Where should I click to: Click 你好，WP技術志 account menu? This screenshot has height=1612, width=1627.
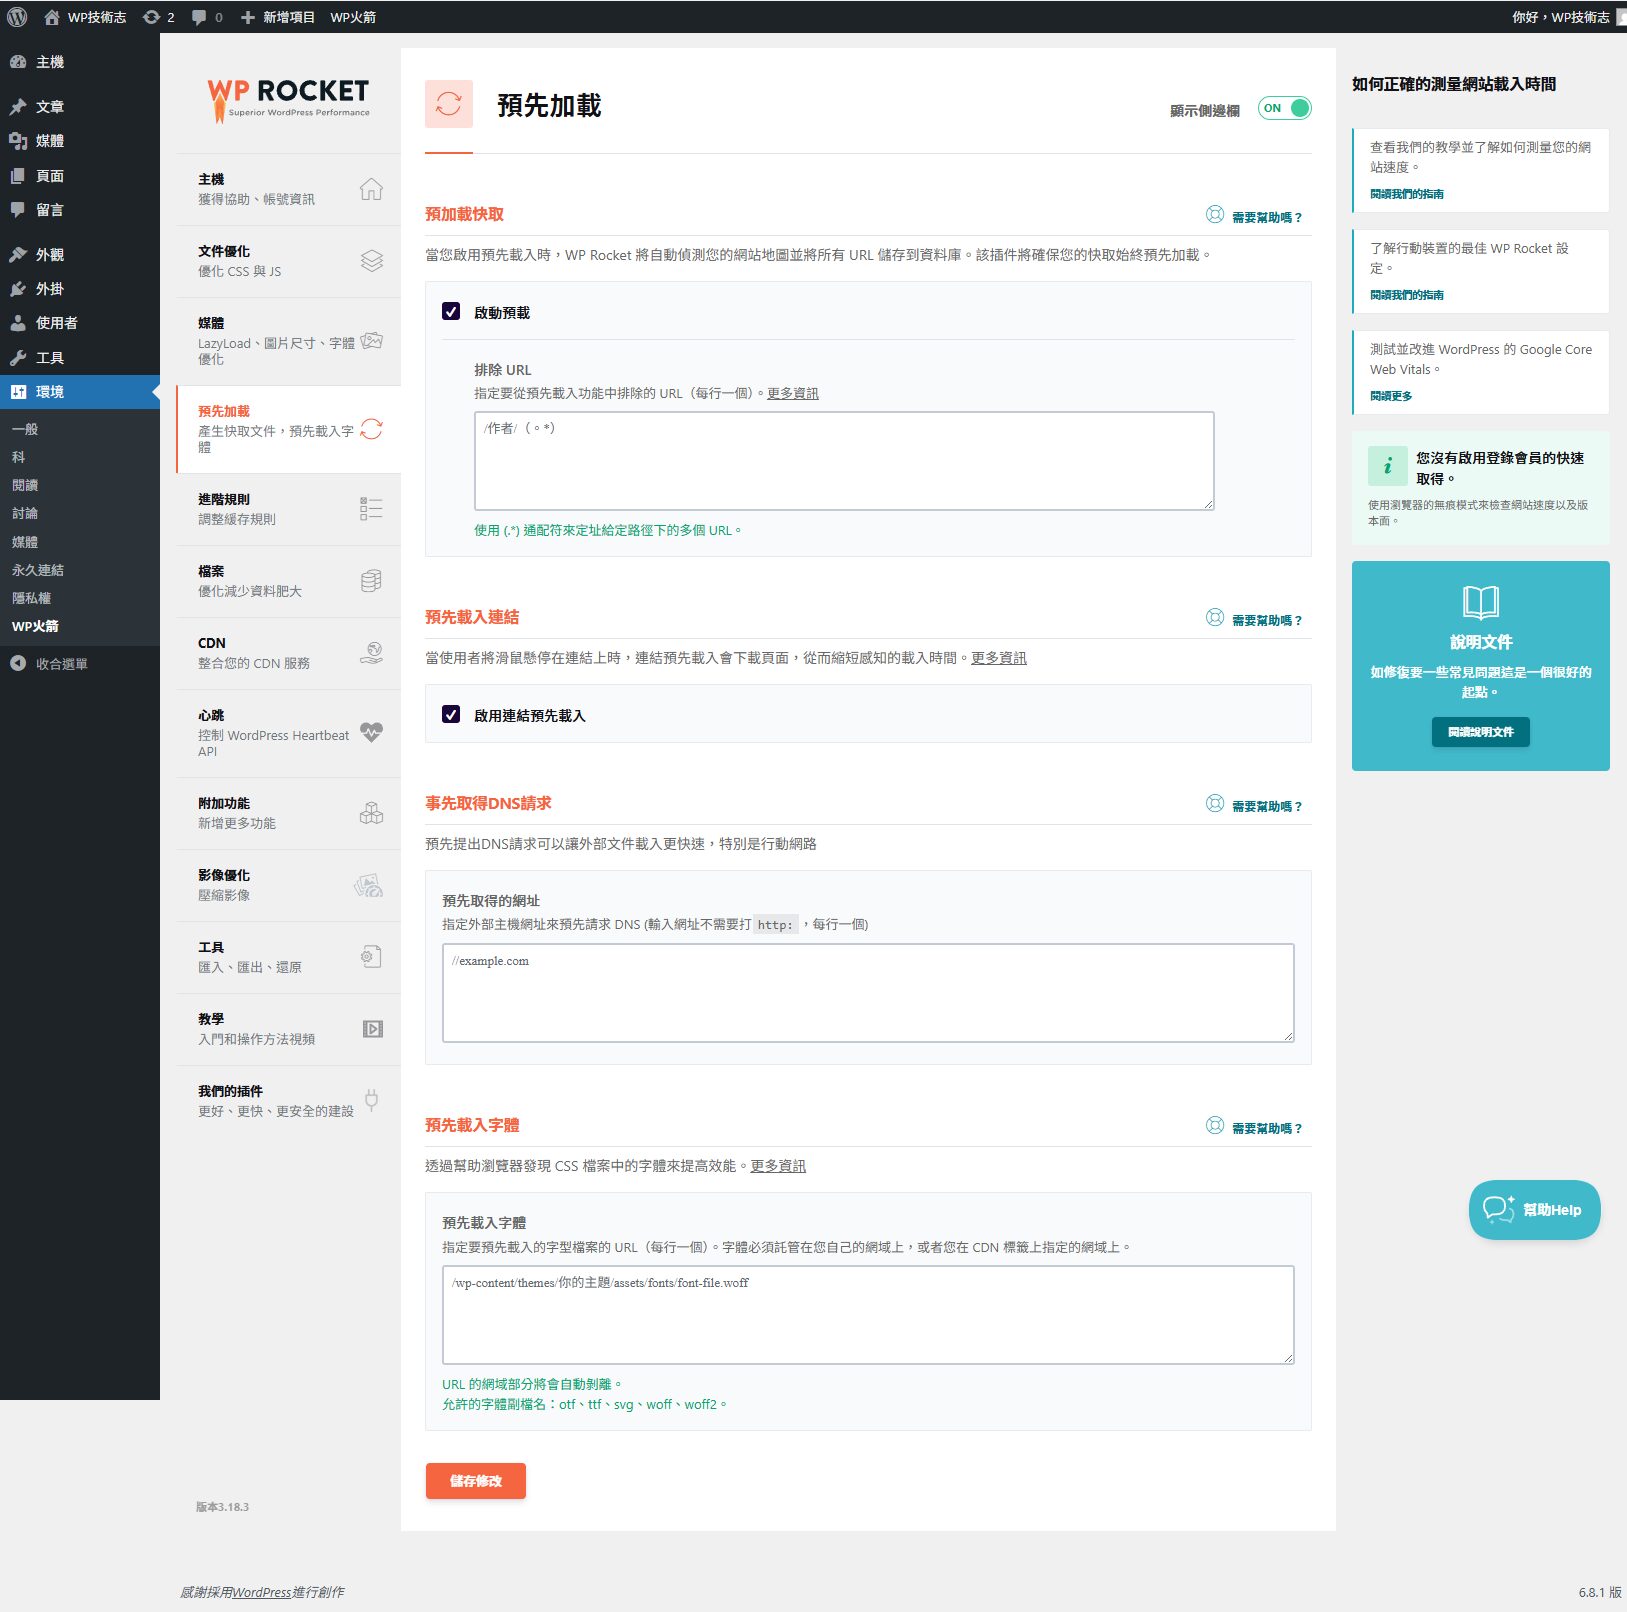[x=1568, y=17]
